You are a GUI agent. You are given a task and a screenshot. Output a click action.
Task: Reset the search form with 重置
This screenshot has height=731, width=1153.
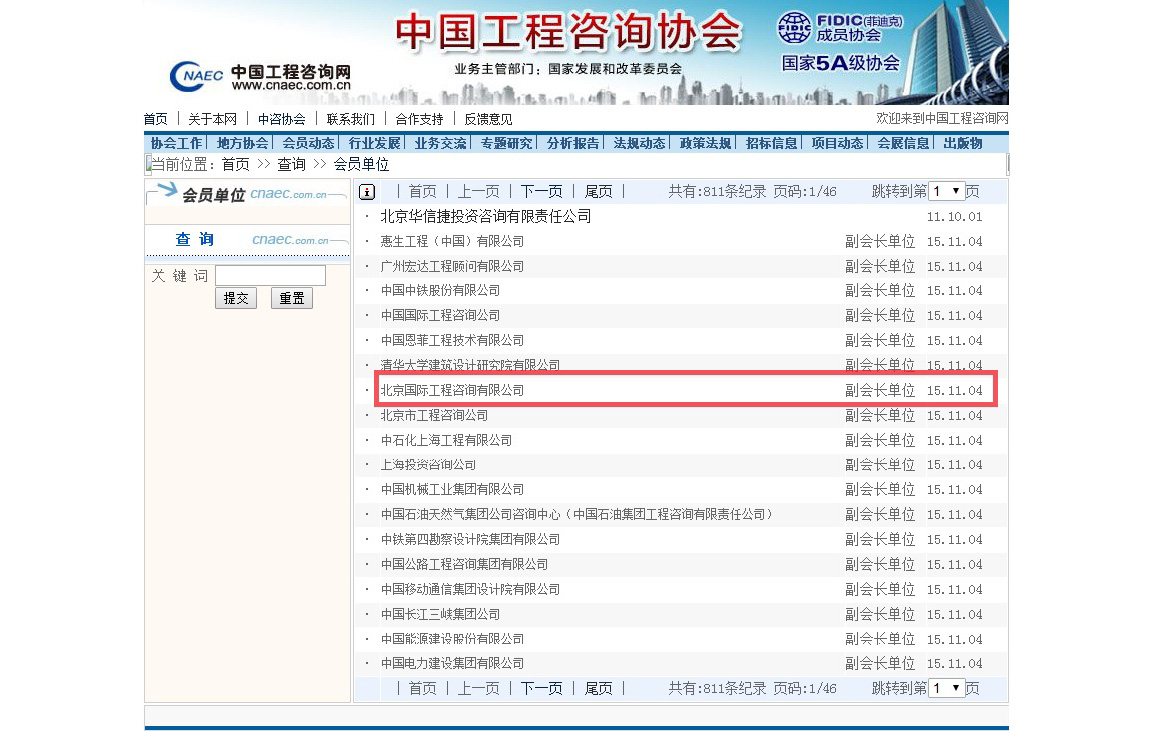(292, 298)
